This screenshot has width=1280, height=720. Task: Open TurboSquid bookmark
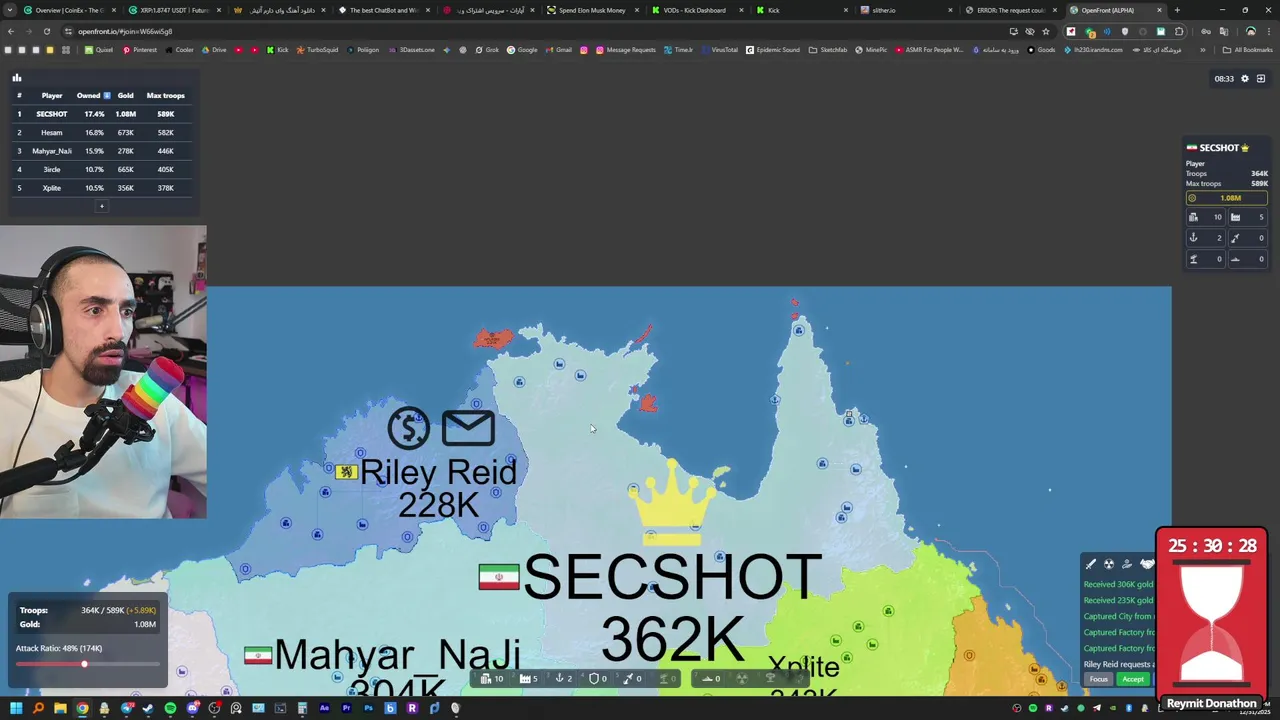click(317, 50)
